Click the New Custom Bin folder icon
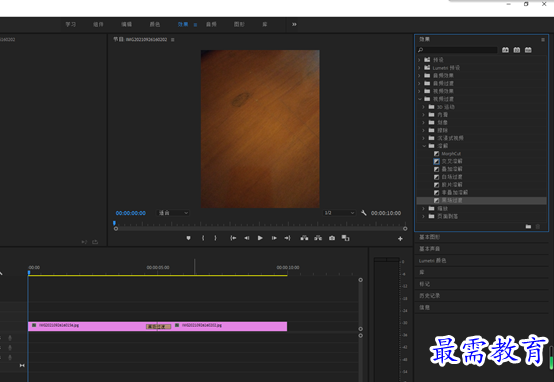 coord(528,227)
